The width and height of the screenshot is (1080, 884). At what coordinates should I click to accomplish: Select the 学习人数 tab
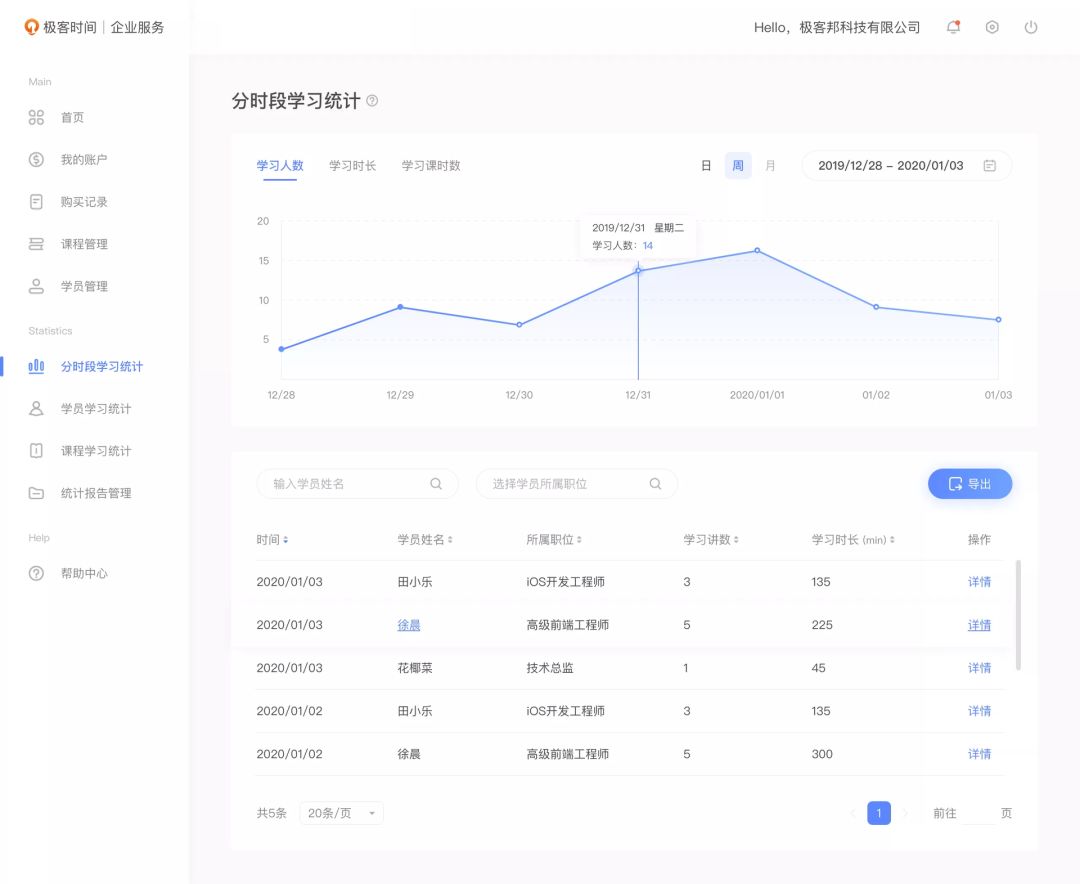point(280,166)
